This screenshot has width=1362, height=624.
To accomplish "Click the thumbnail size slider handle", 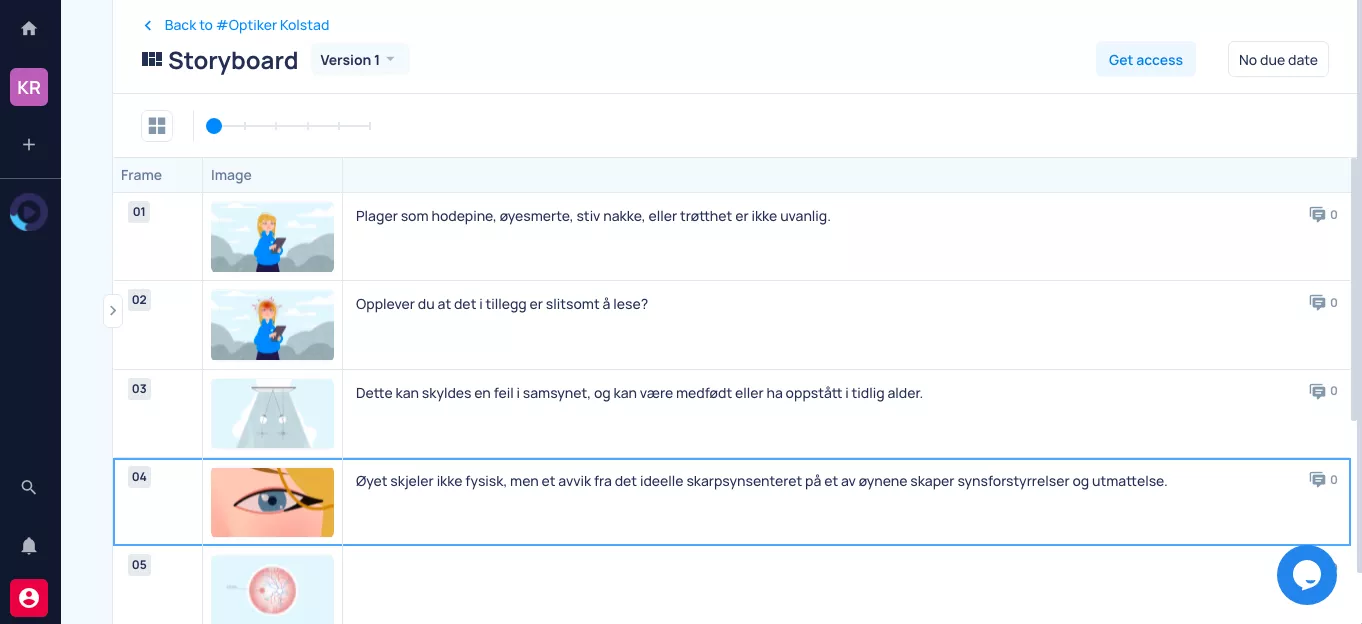I will [214, 126].
